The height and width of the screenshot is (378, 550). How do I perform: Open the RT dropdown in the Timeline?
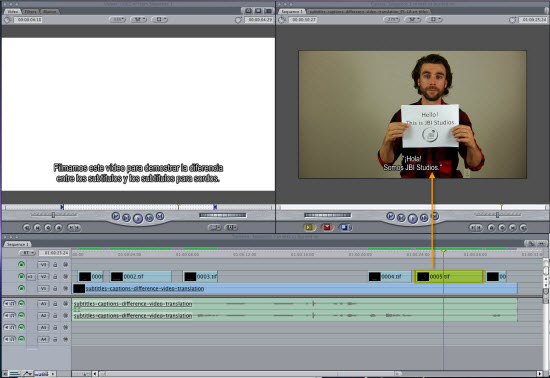click(x=27, y=253)
